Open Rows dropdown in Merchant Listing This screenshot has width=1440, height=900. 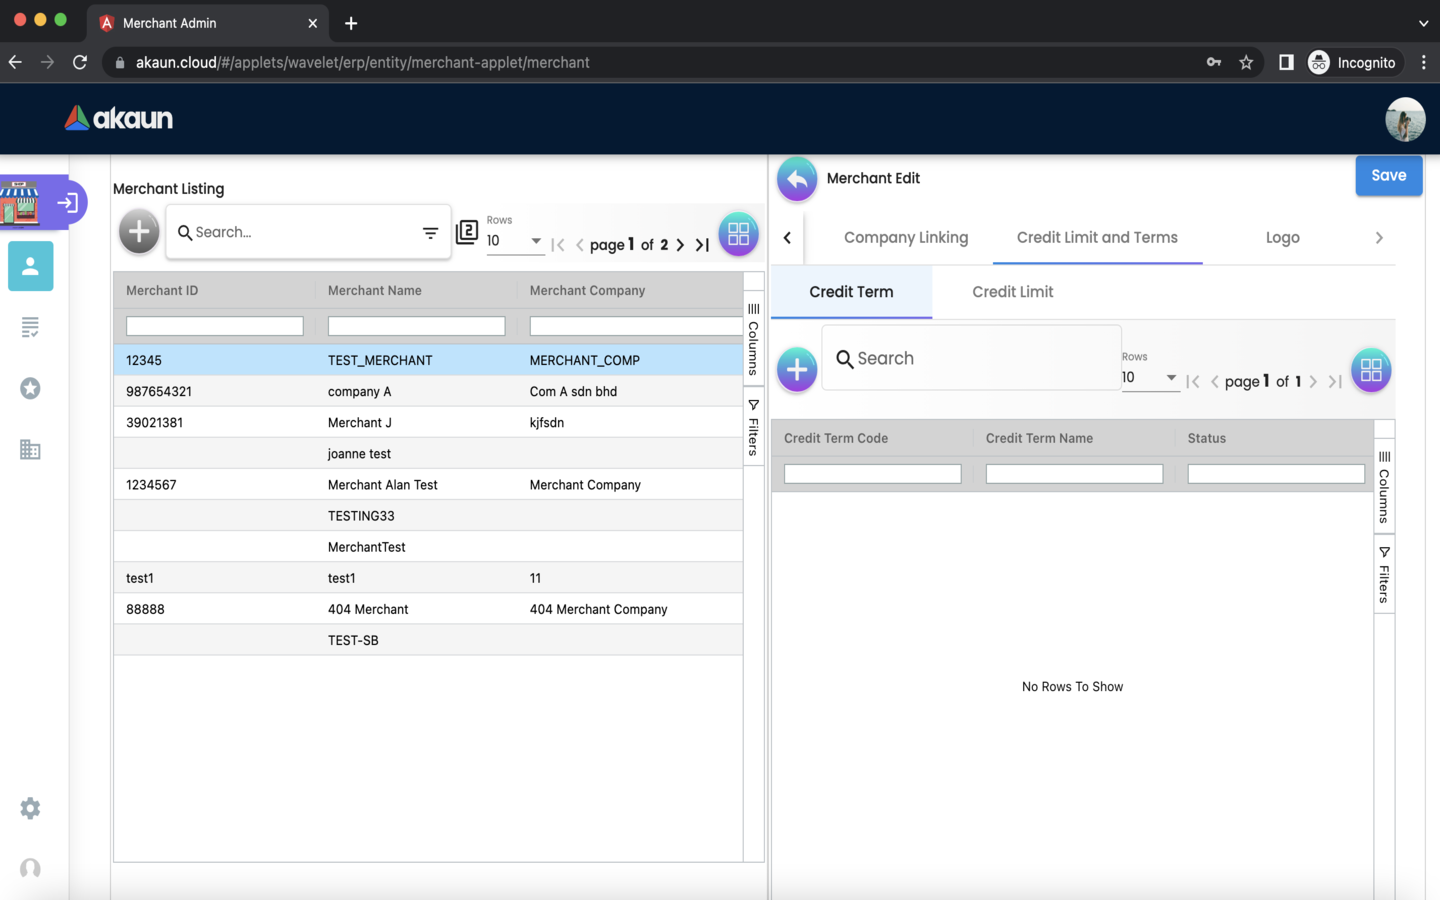tap(514, 241)
